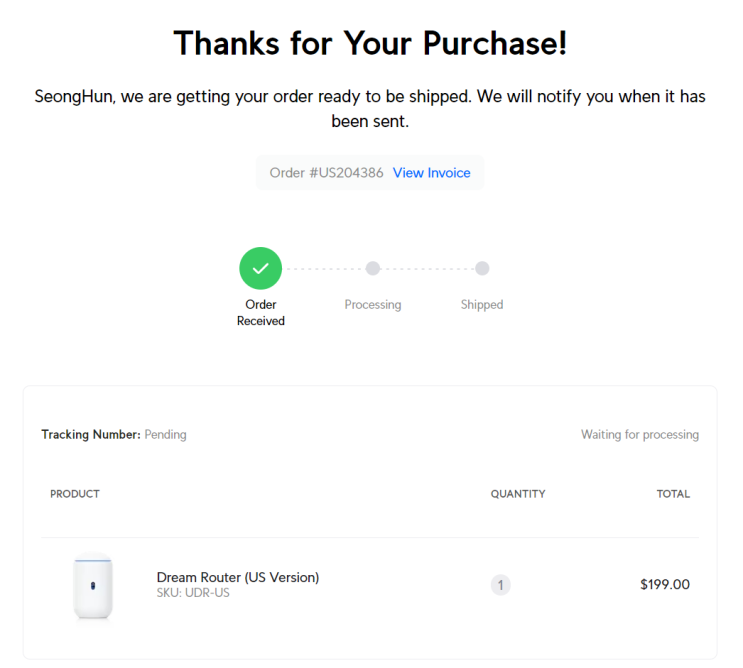This screenshot has width=743, height=668.
Task: Click the Waiting for processing status text
Action: point(640,434)
